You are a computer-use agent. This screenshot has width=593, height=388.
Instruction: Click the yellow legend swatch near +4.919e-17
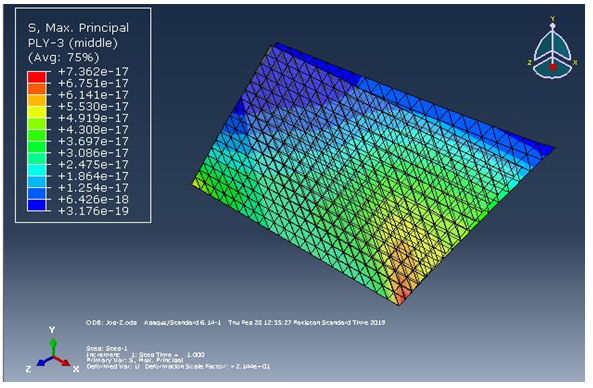click(37, 112)
